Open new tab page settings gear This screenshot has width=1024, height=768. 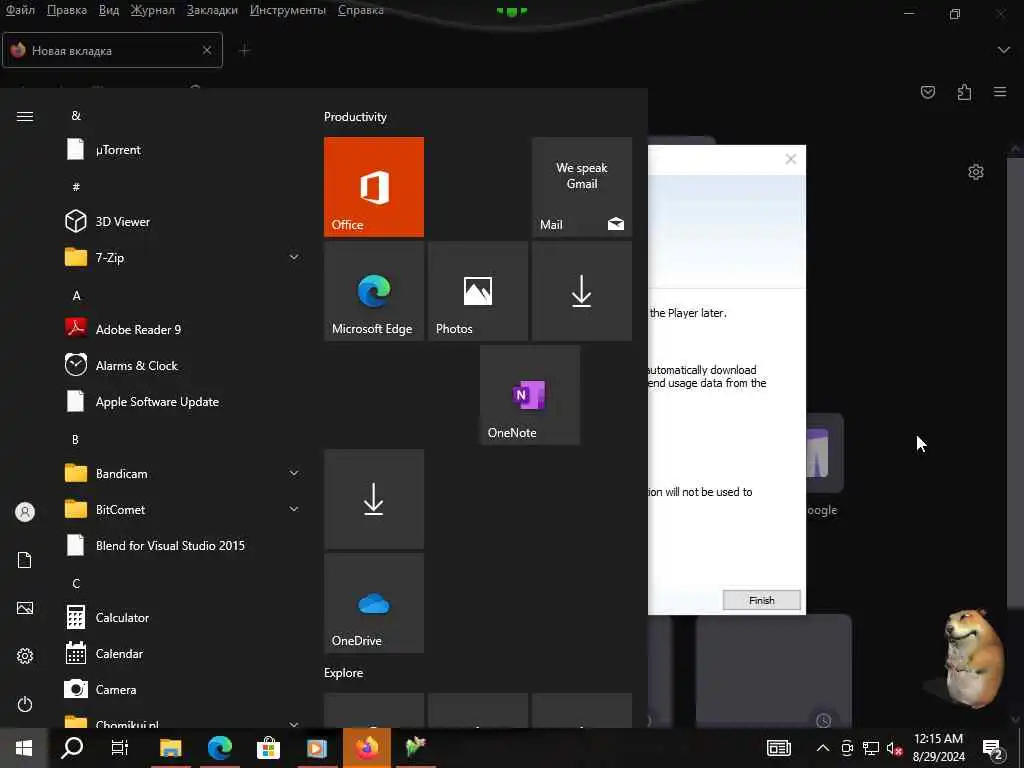pyautogui.click(x=976, y=172)
